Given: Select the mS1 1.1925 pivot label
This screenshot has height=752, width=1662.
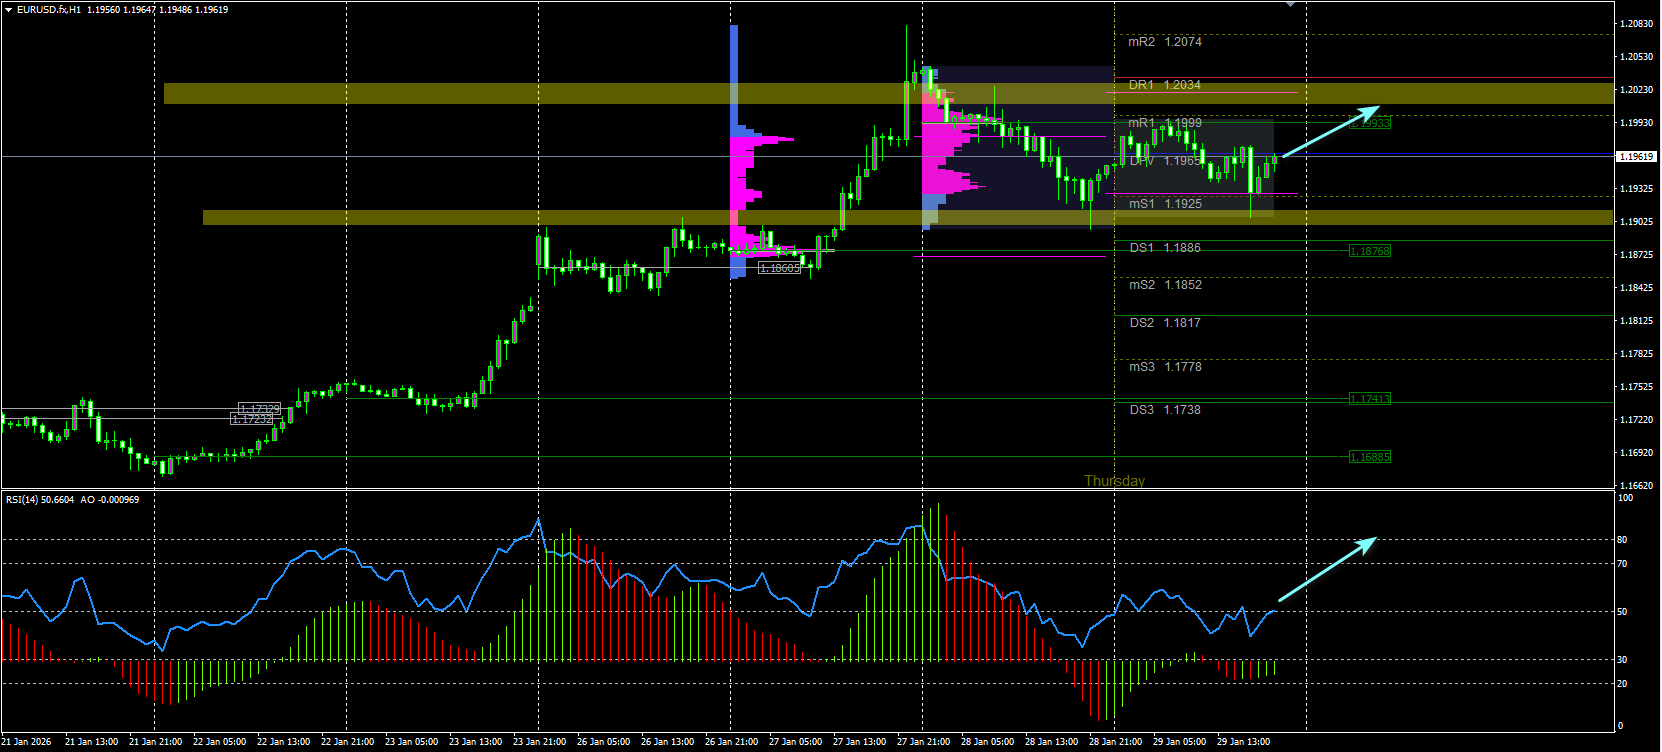Looking at the screenshot, I should [1165, 204].
